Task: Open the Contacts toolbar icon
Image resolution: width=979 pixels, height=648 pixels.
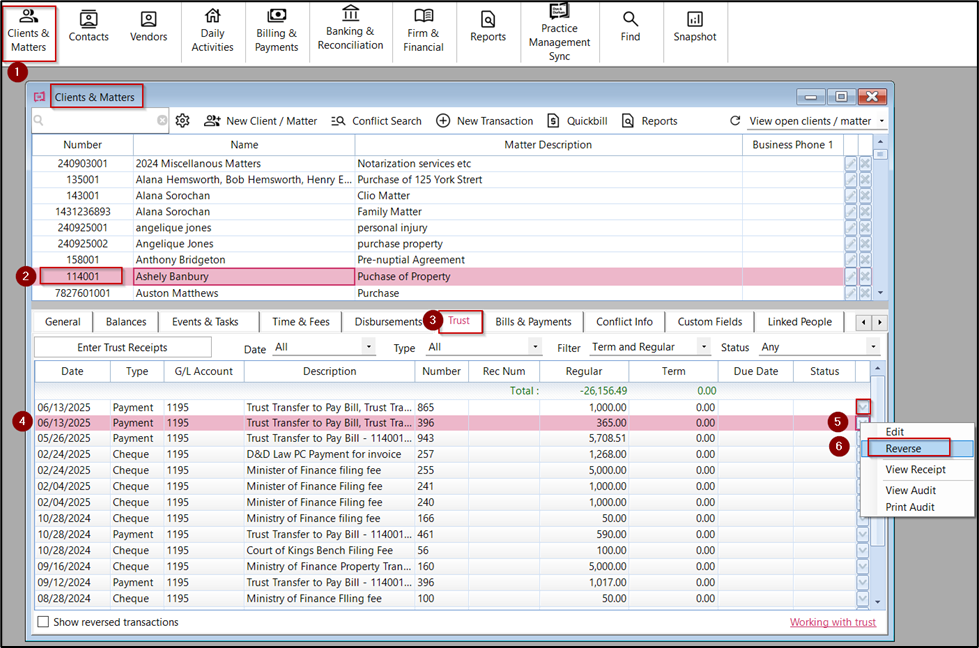Action: [x=88, y=30]
